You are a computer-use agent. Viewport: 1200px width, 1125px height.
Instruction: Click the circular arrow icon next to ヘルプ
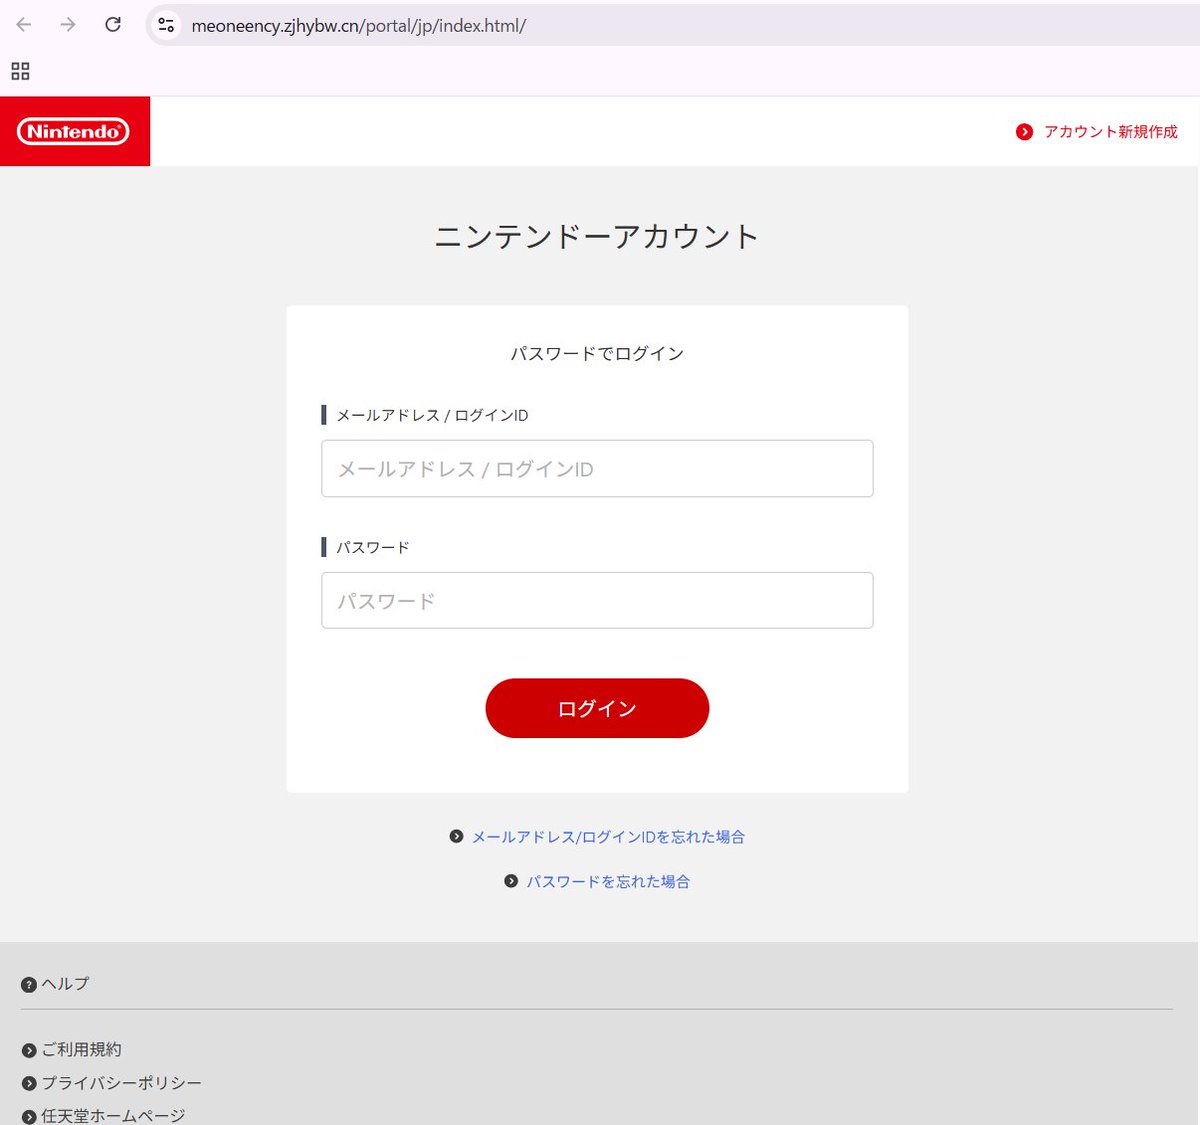[x=28, y=983]
